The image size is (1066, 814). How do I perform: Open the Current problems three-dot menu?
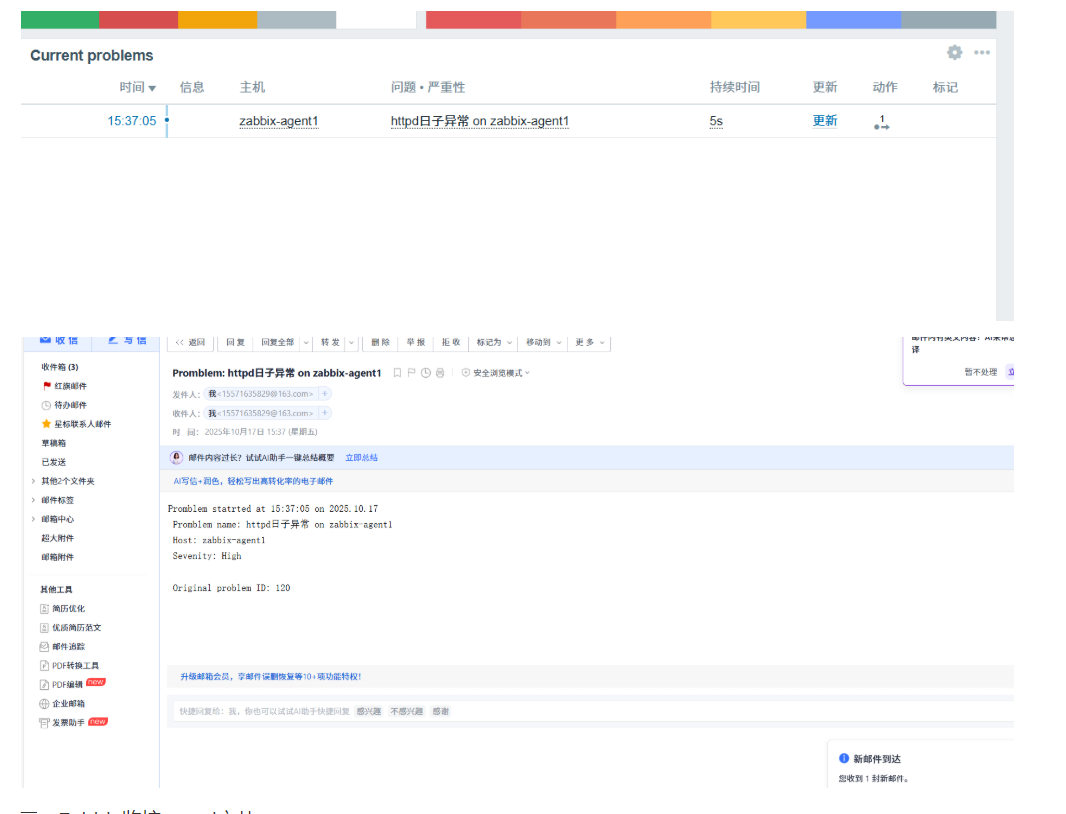click(x=982, y=52)
